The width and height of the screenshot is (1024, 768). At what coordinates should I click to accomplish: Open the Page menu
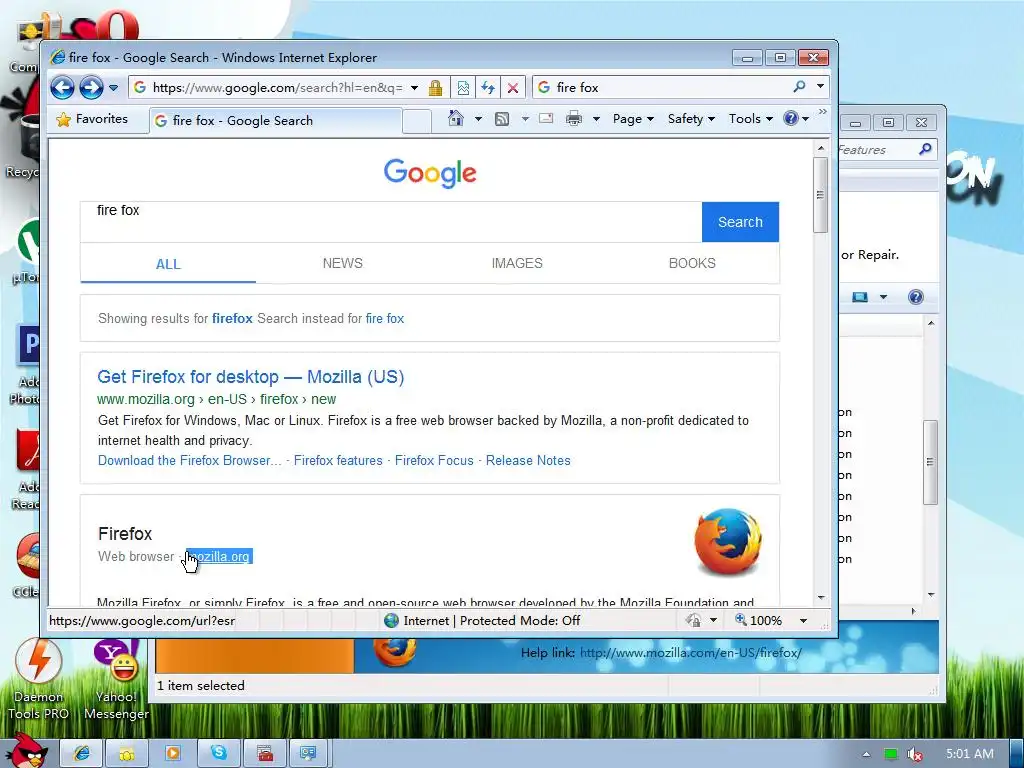point(633,119)
